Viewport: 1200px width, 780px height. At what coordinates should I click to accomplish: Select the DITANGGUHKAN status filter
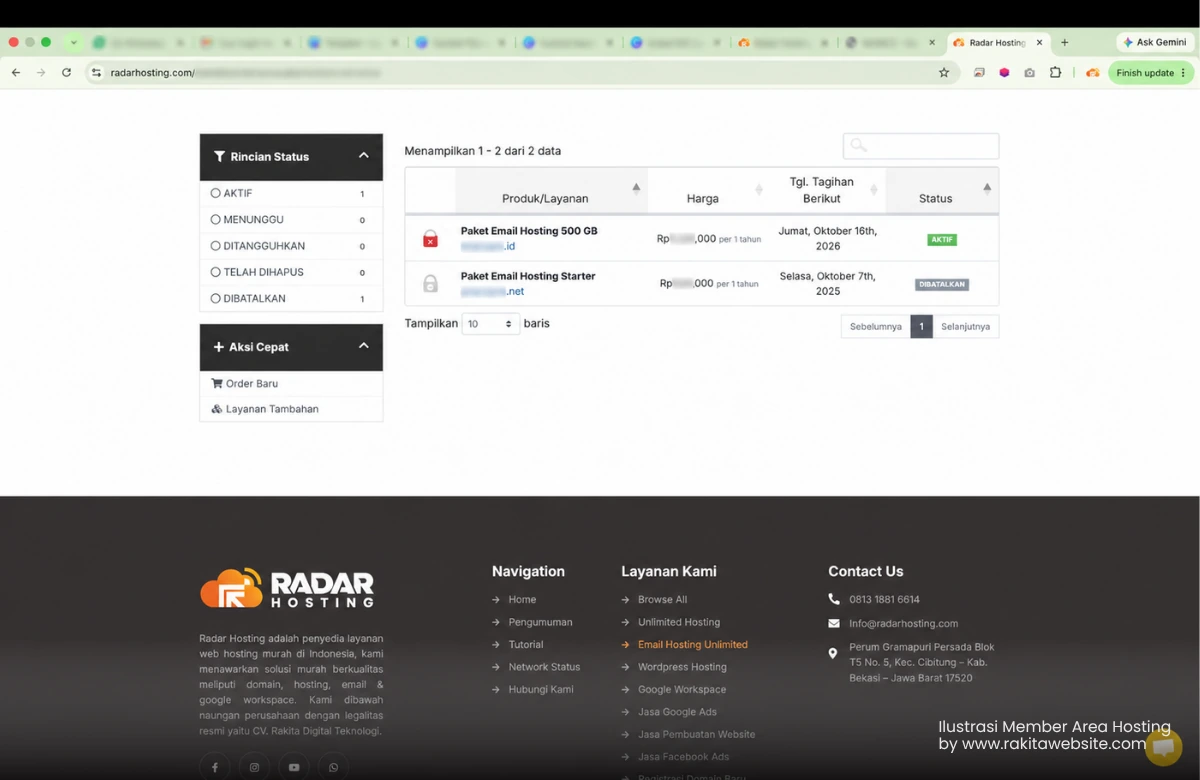tap(291, 245)
